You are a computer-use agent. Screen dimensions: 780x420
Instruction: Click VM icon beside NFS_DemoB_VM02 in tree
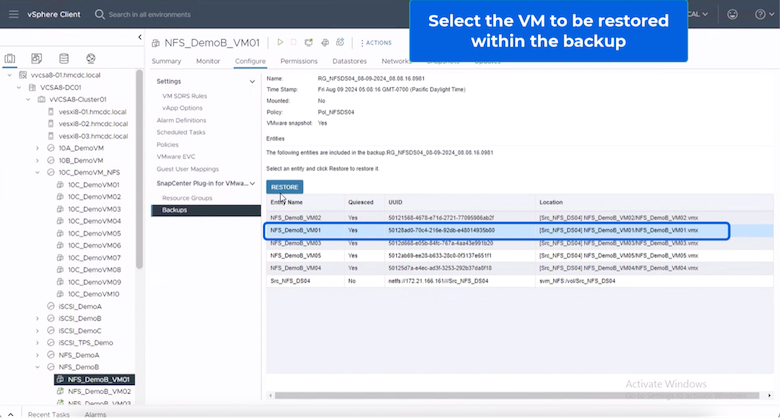click(60, 392)
